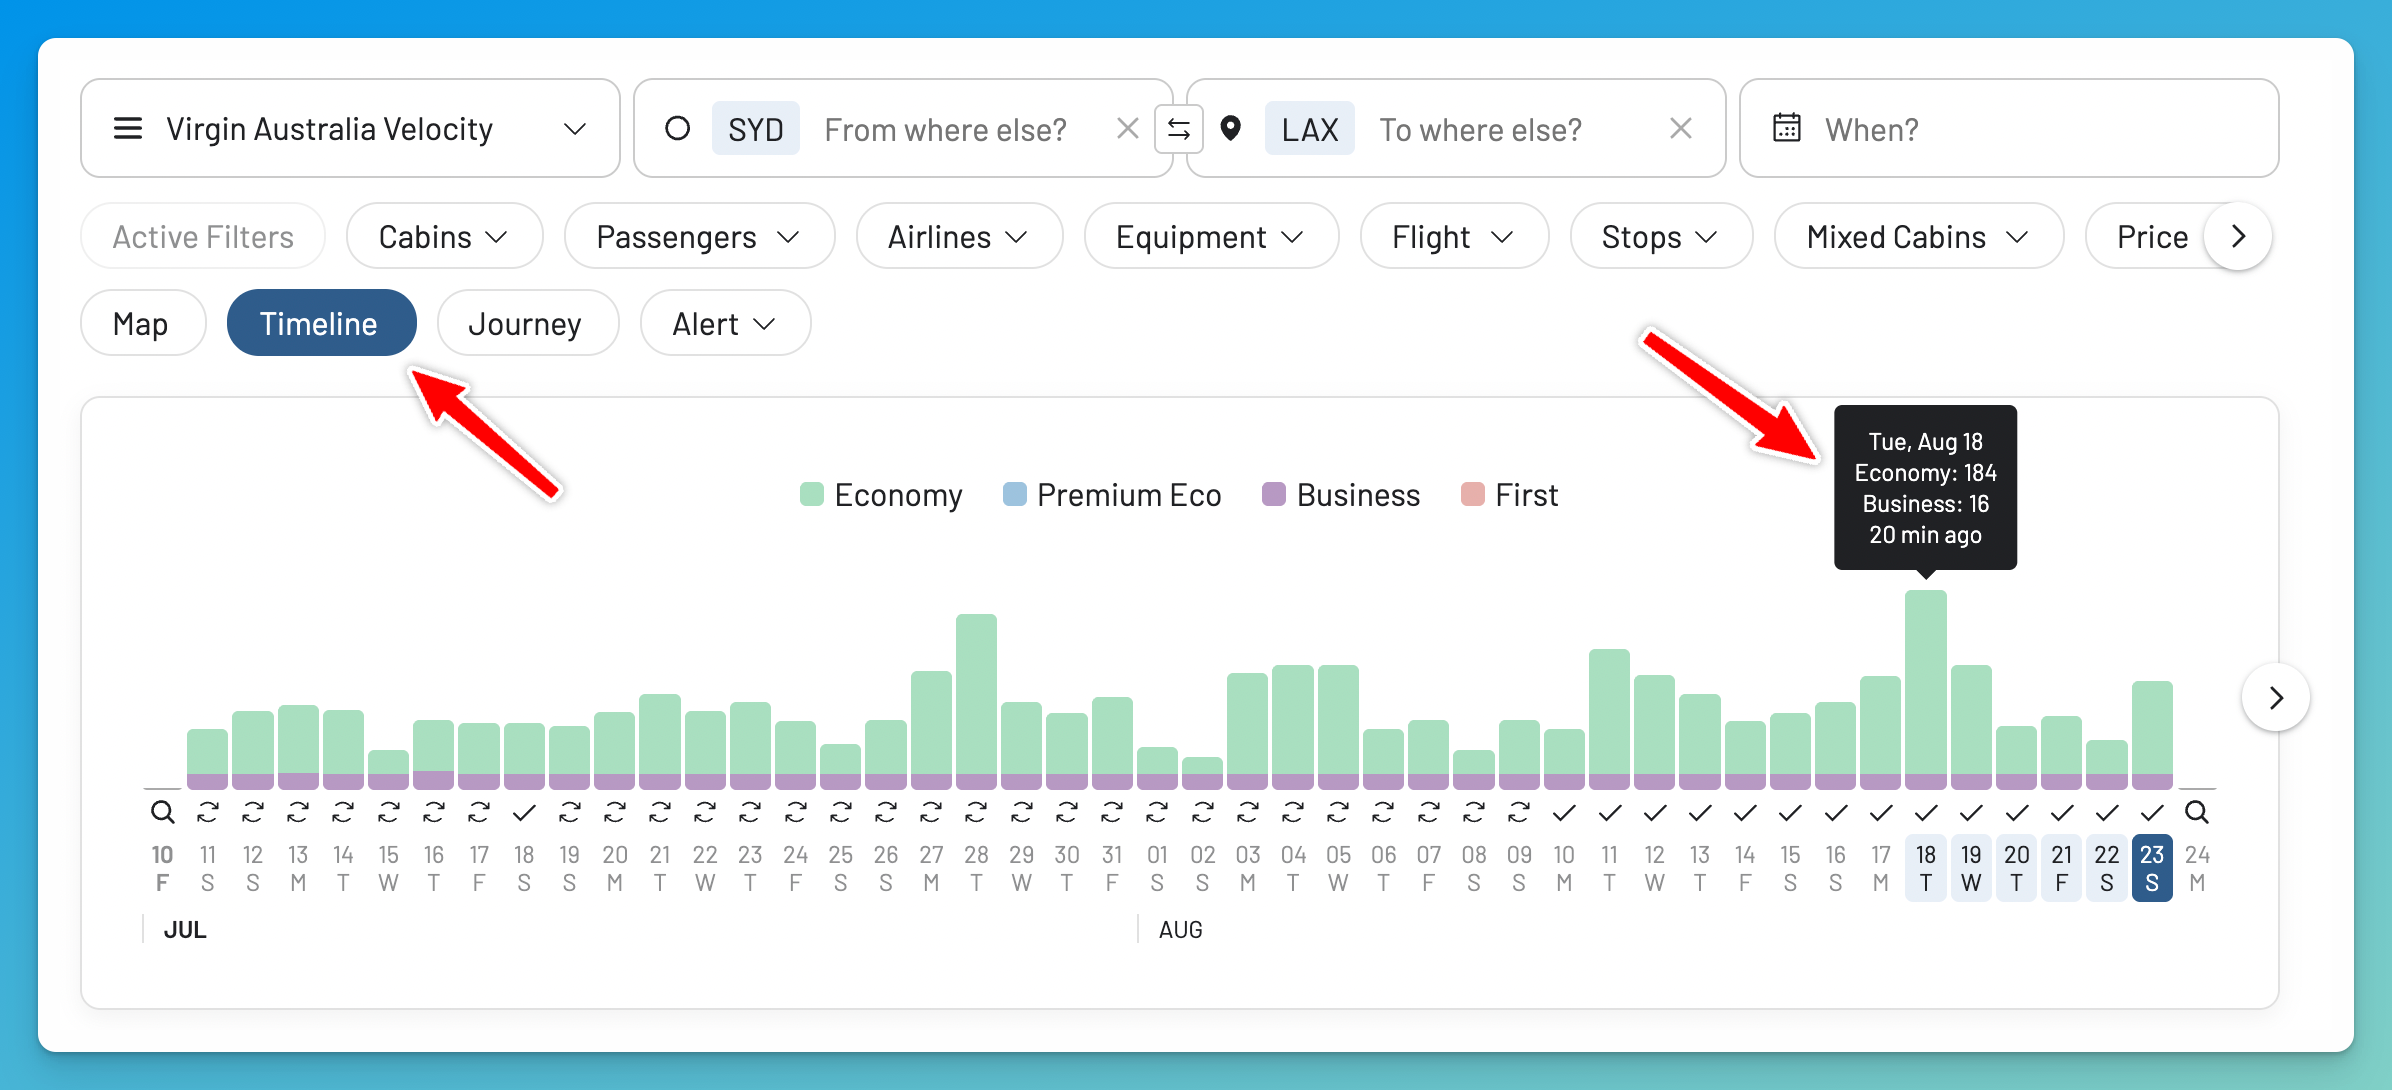Refresh availability for Aug 03
Viewport: 2392px width, 1090px height.
(1248, 812)
